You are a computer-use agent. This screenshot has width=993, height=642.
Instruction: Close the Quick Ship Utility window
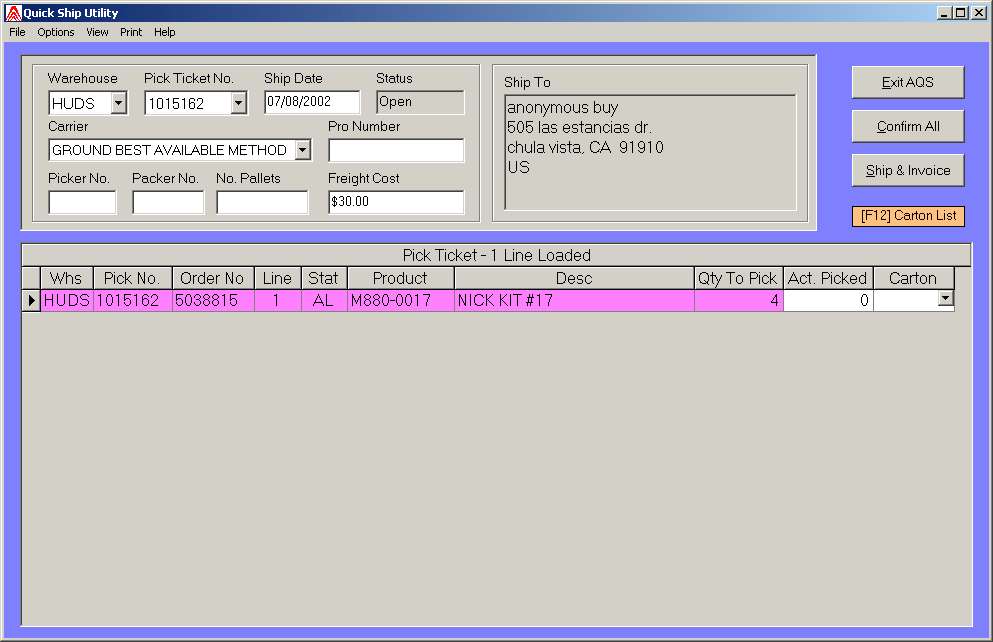(x=978, y=13)
